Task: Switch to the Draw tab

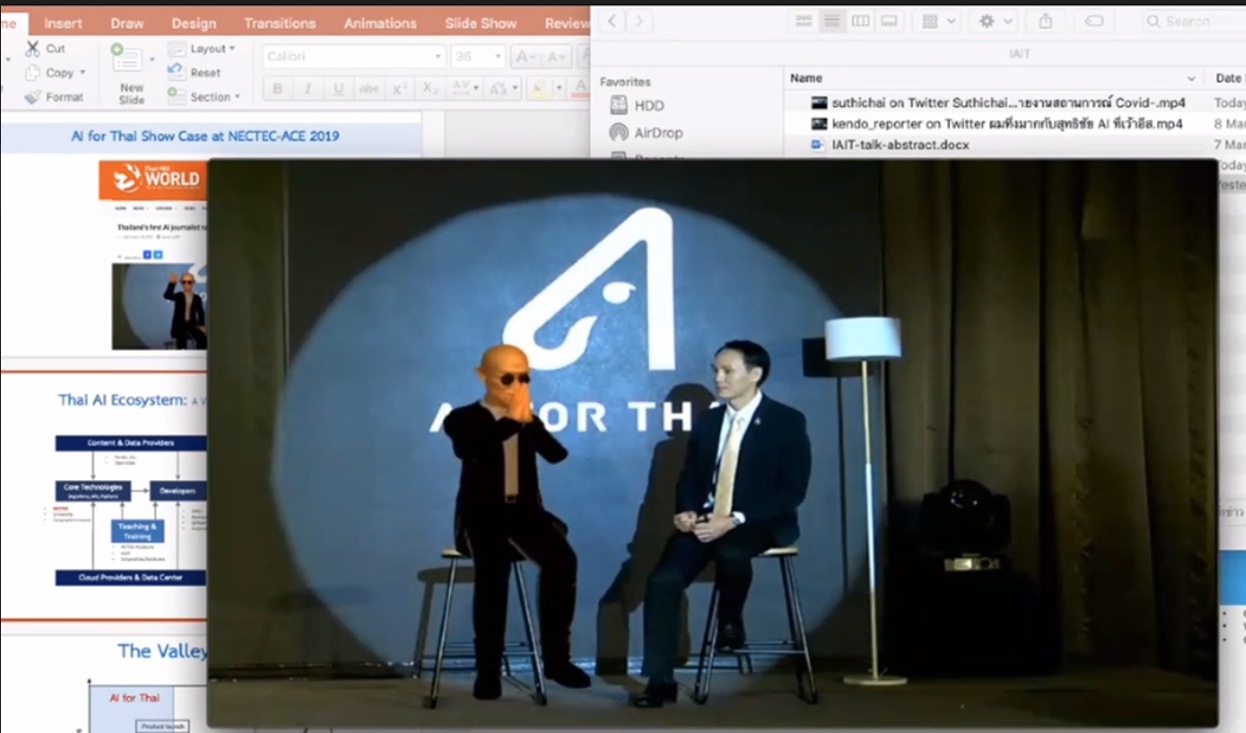Action: coord(127,23)
